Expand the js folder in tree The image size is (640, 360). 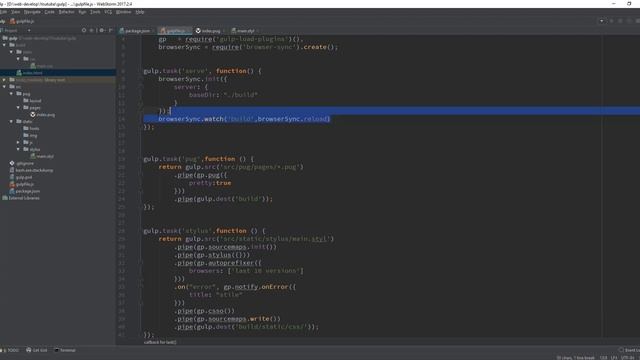coord(18,142)
